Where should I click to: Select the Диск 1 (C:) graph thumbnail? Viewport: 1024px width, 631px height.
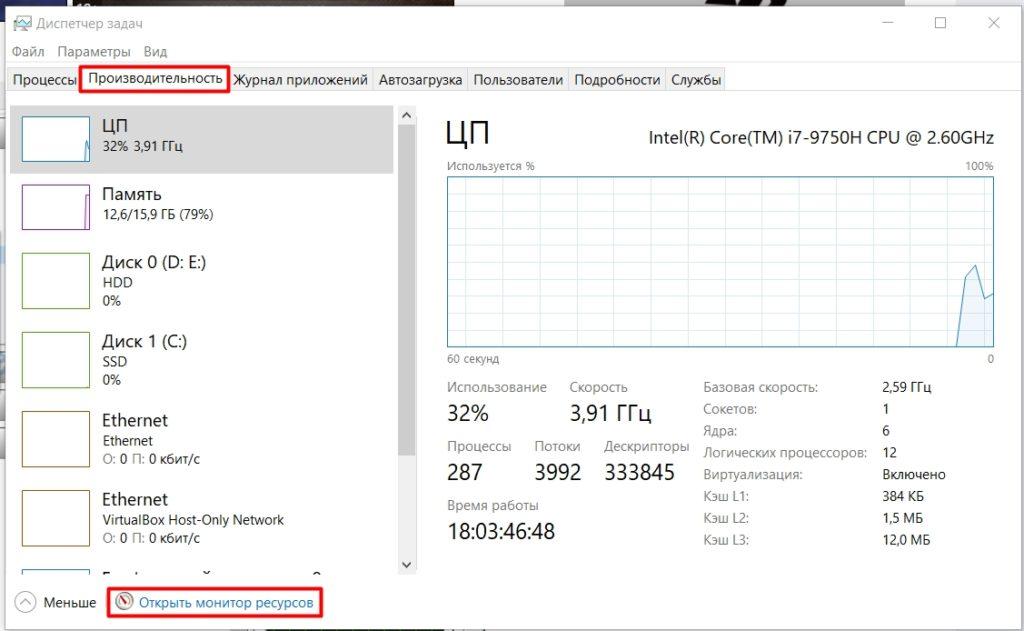56,360
